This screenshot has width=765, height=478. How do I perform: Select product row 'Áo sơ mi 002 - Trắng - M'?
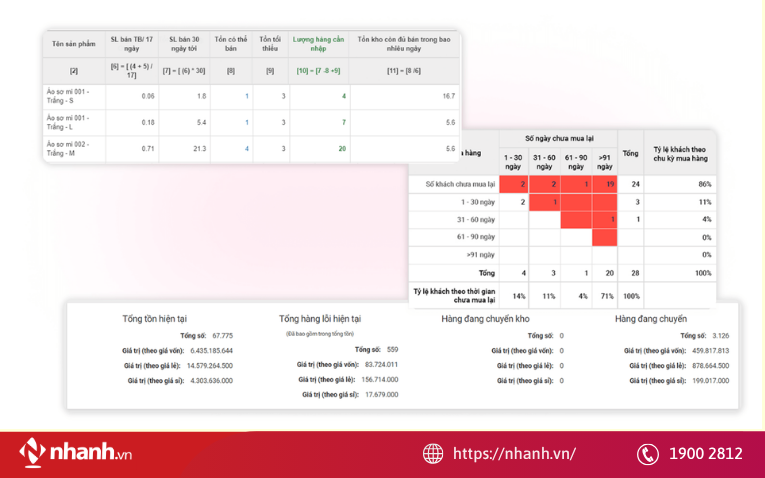click(x=251, y=149)
